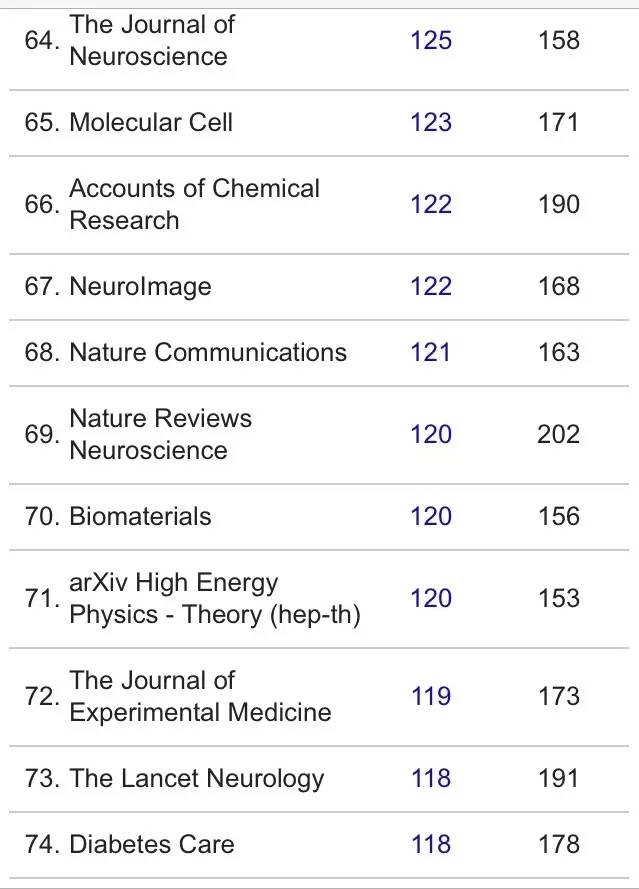
Task: Click the Biomaterials publication name
Action: pyautogui.click(x=140, y=517)
